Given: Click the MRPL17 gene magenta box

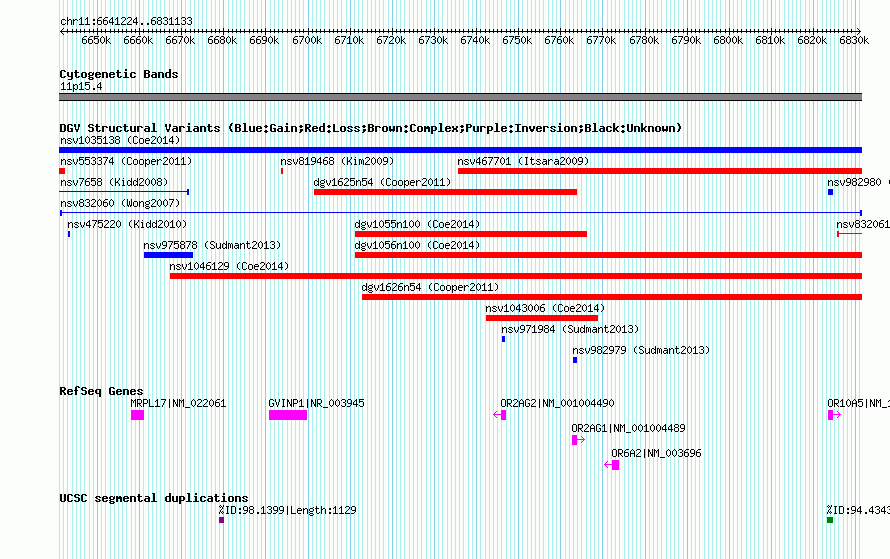Looking at the screenshot, I should [137, 415].
